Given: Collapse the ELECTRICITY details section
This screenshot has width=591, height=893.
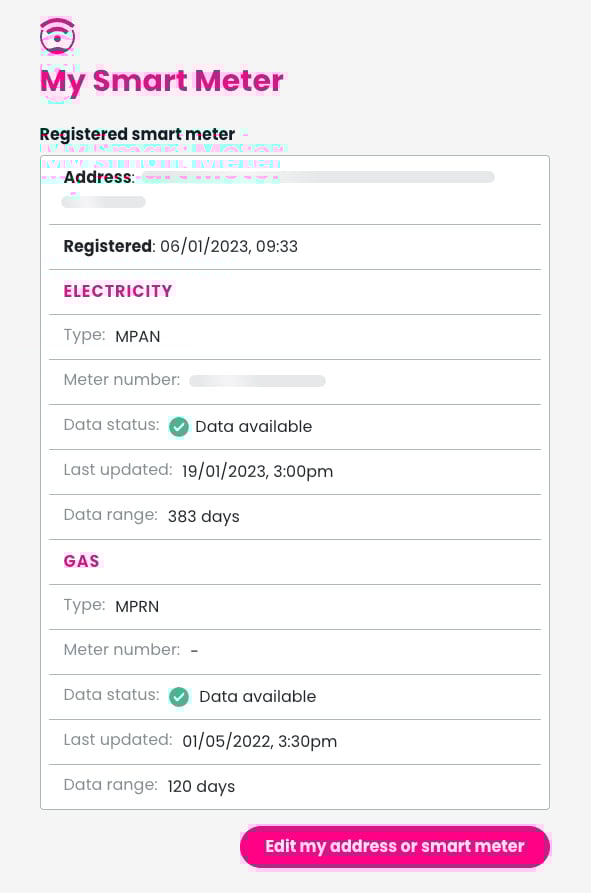Looking at the screenshot, I should (x=117, y=291).
